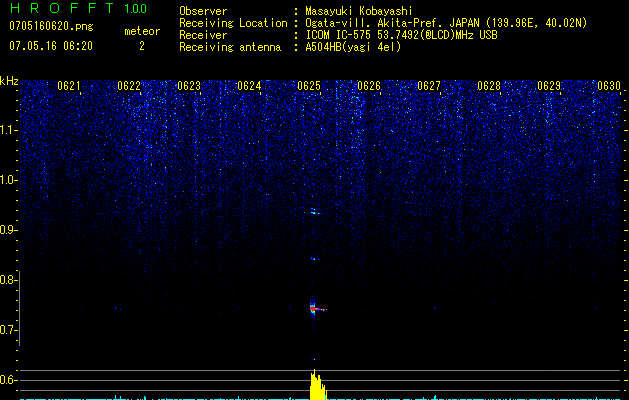Image resolution: width=629 pixels, height=400 pixels.
Task: Click the meteor count value 2
Action: (x=142, y=46)
